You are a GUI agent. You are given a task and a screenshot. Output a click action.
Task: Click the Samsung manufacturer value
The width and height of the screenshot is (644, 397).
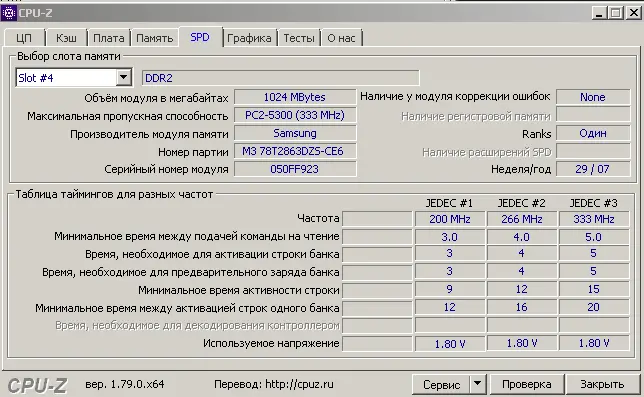[x=295, y=133]
